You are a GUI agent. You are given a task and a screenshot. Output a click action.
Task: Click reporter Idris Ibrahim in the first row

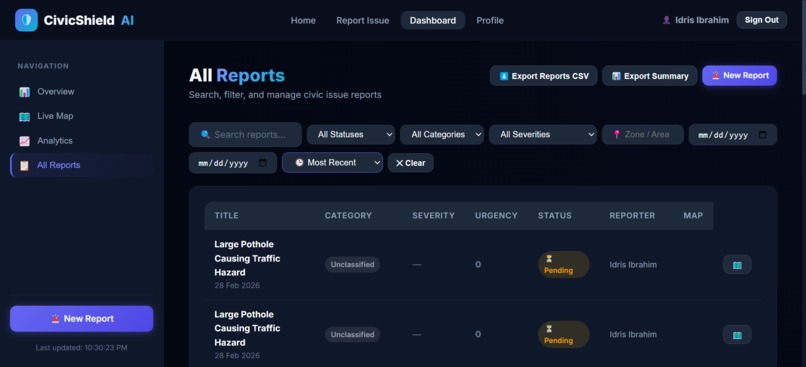(633, 265)
